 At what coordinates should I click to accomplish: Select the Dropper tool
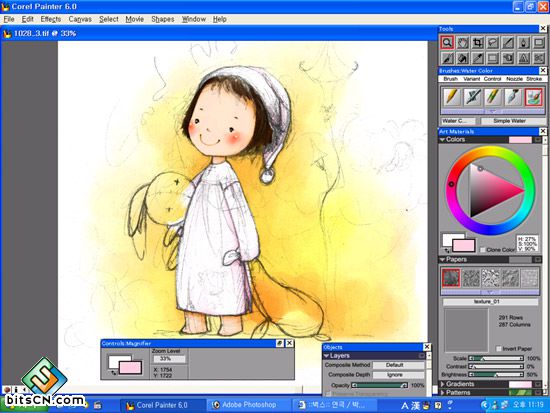478,58
